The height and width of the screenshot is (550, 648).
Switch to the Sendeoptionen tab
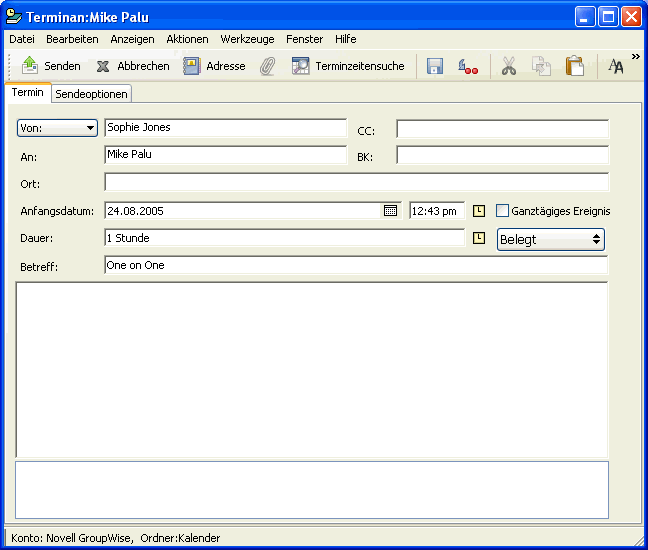(91, 94)
